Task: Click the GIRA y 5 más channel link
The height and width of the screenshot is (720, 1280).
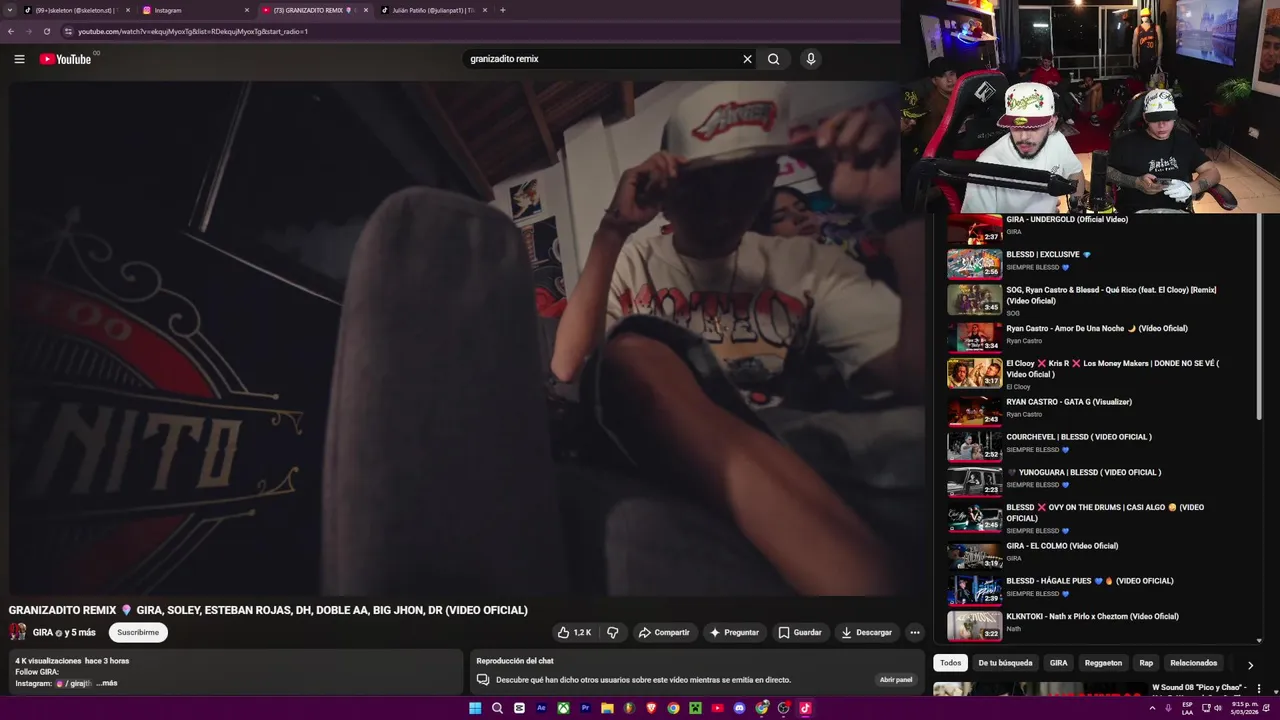Action: pyautogui.click(x=64, y=632)
